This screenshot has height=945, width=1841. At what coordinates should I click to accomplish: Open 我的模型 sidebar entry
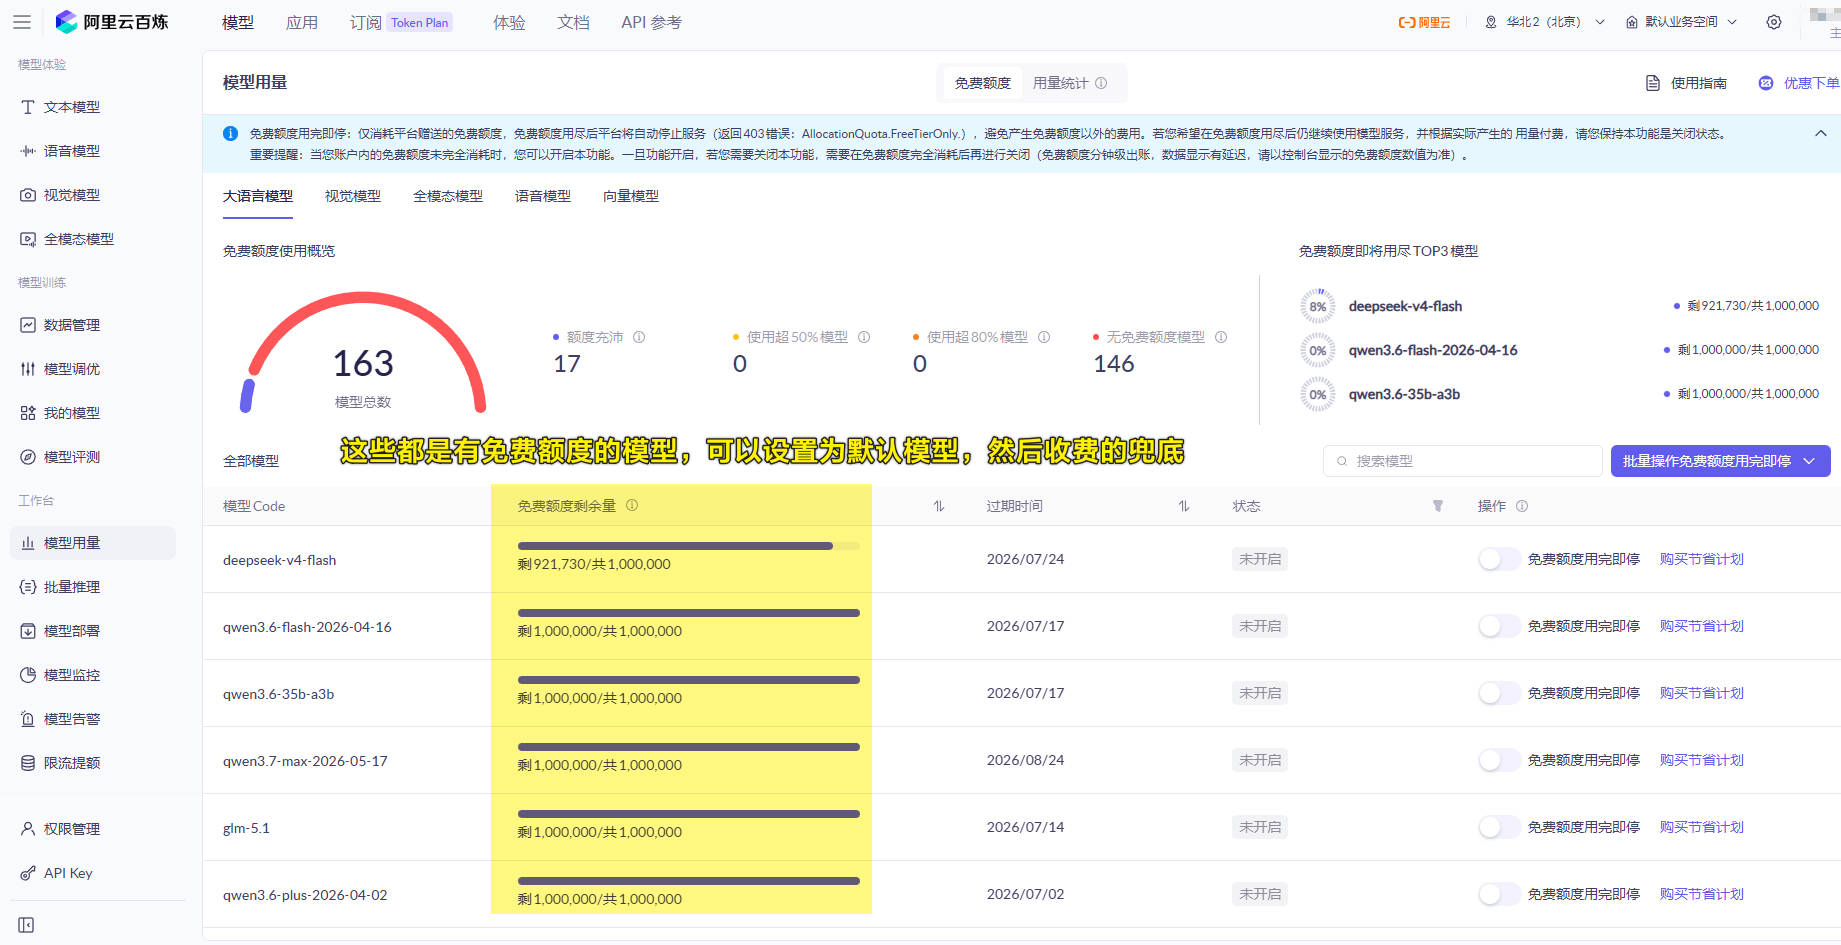[x=71, y=413]
